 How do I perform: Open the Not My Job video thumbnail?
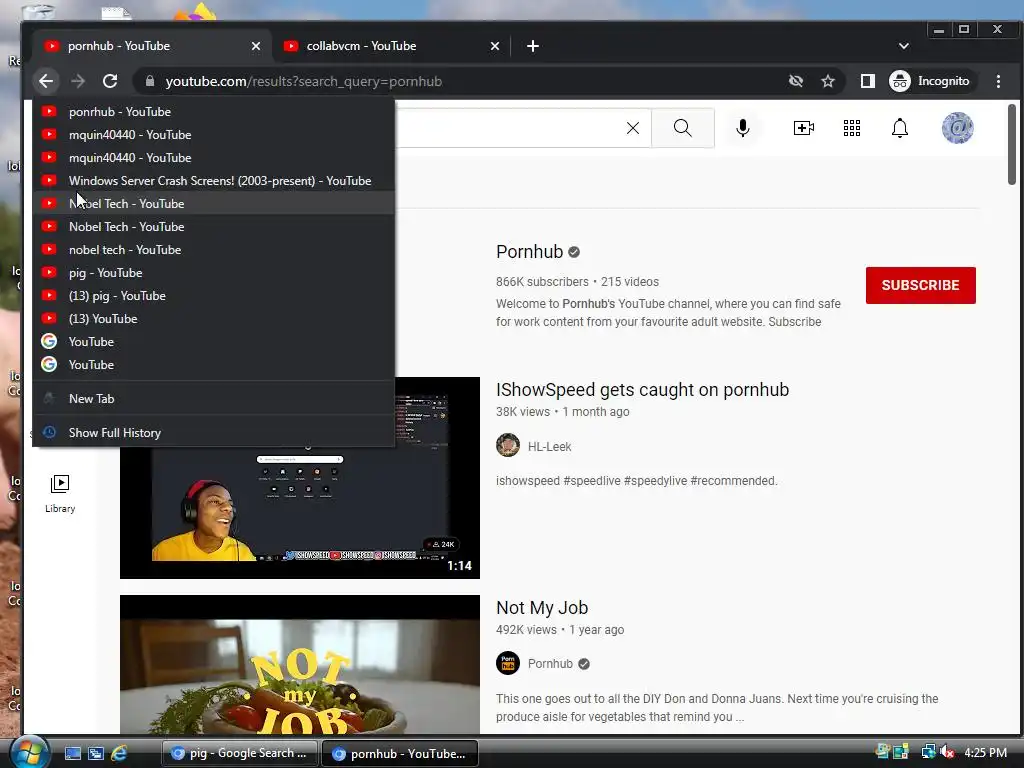pyautogui.click(x=300, y=665)
